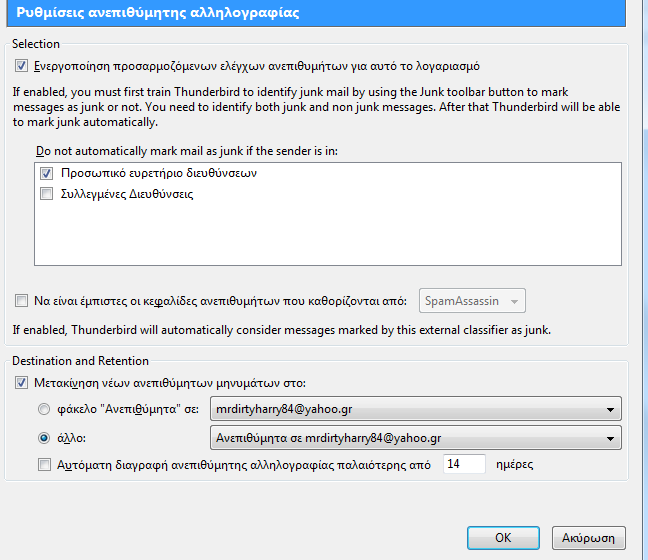Open the SpamAssassin classifier dropdown
Image resolution: width=648 pixels, height=560 pixels.
click(x=472, y=301)
